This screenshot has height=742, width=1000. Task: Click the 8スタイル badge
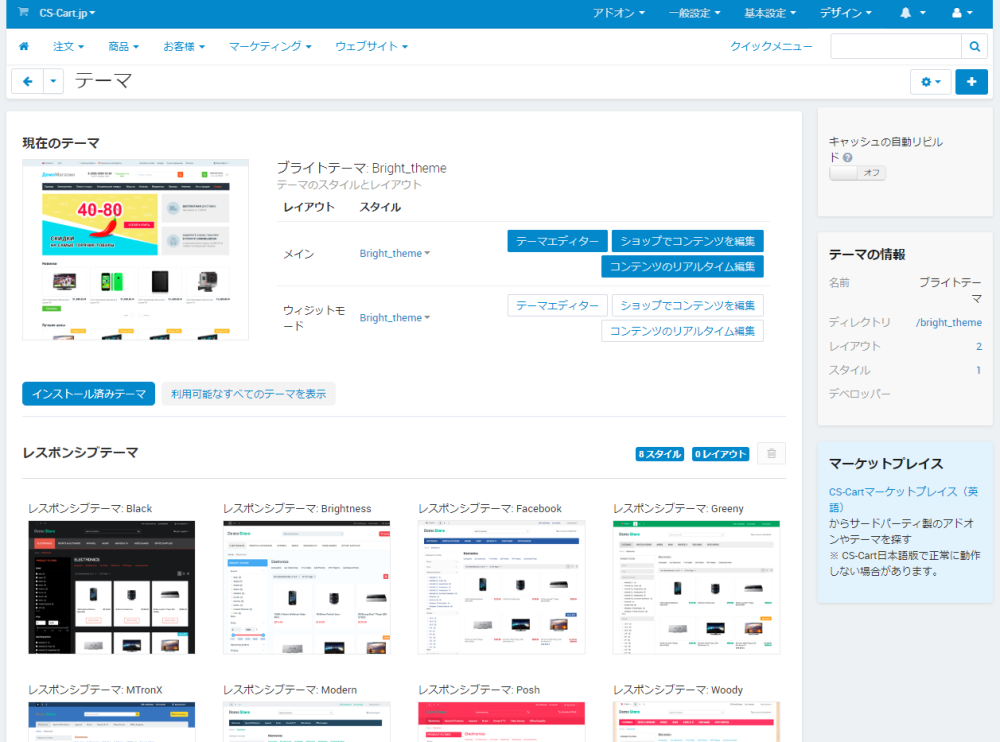(659, 454)
